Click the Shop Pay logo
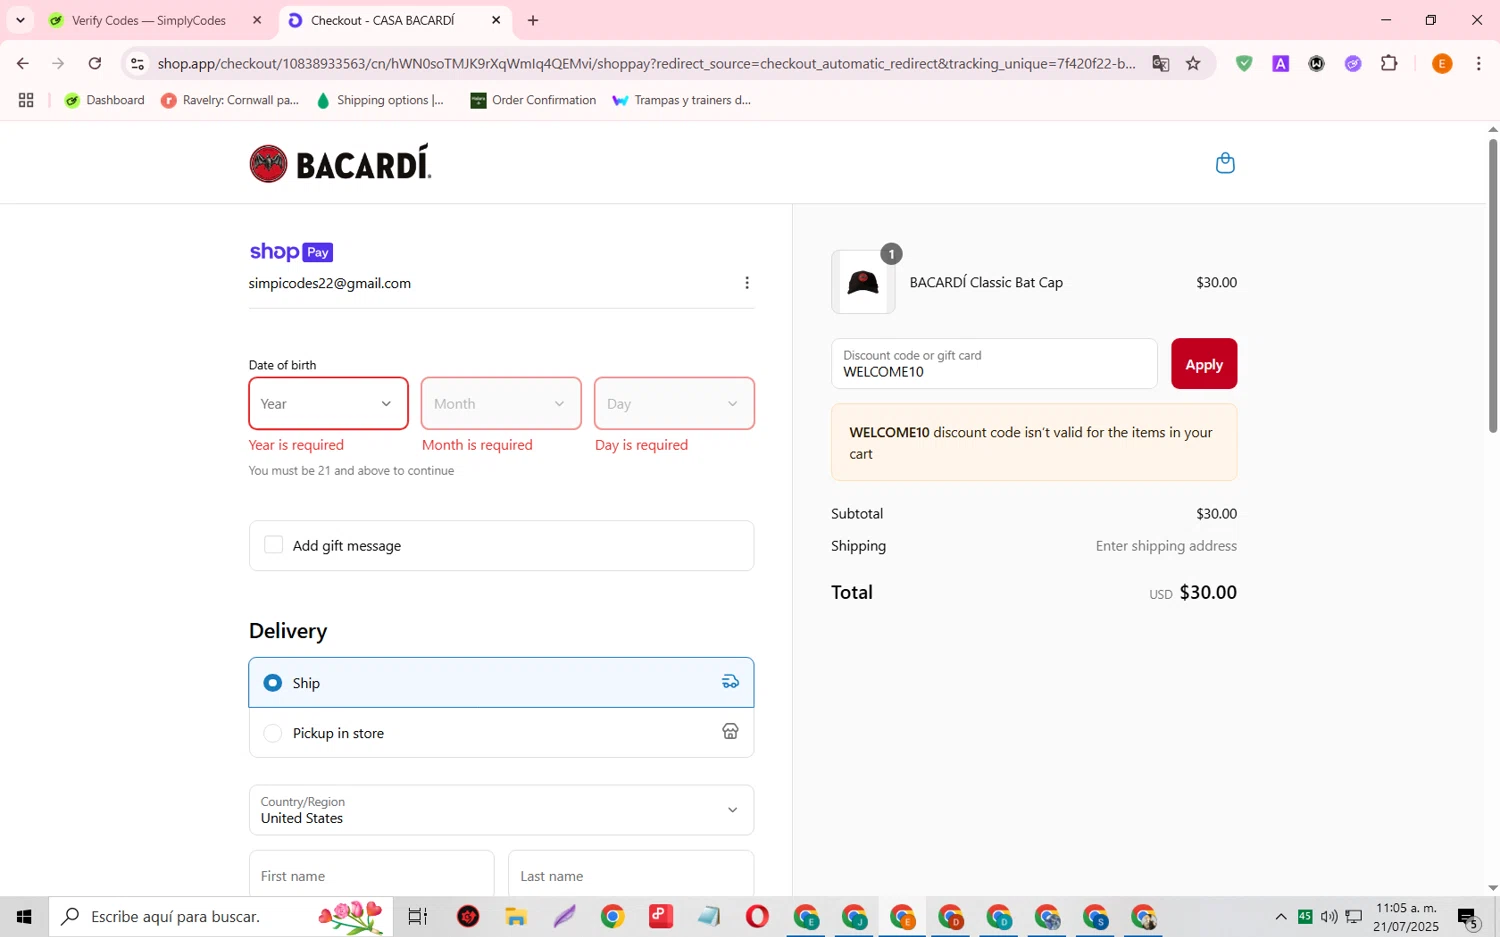1500x937 pixels. (291, 252)
